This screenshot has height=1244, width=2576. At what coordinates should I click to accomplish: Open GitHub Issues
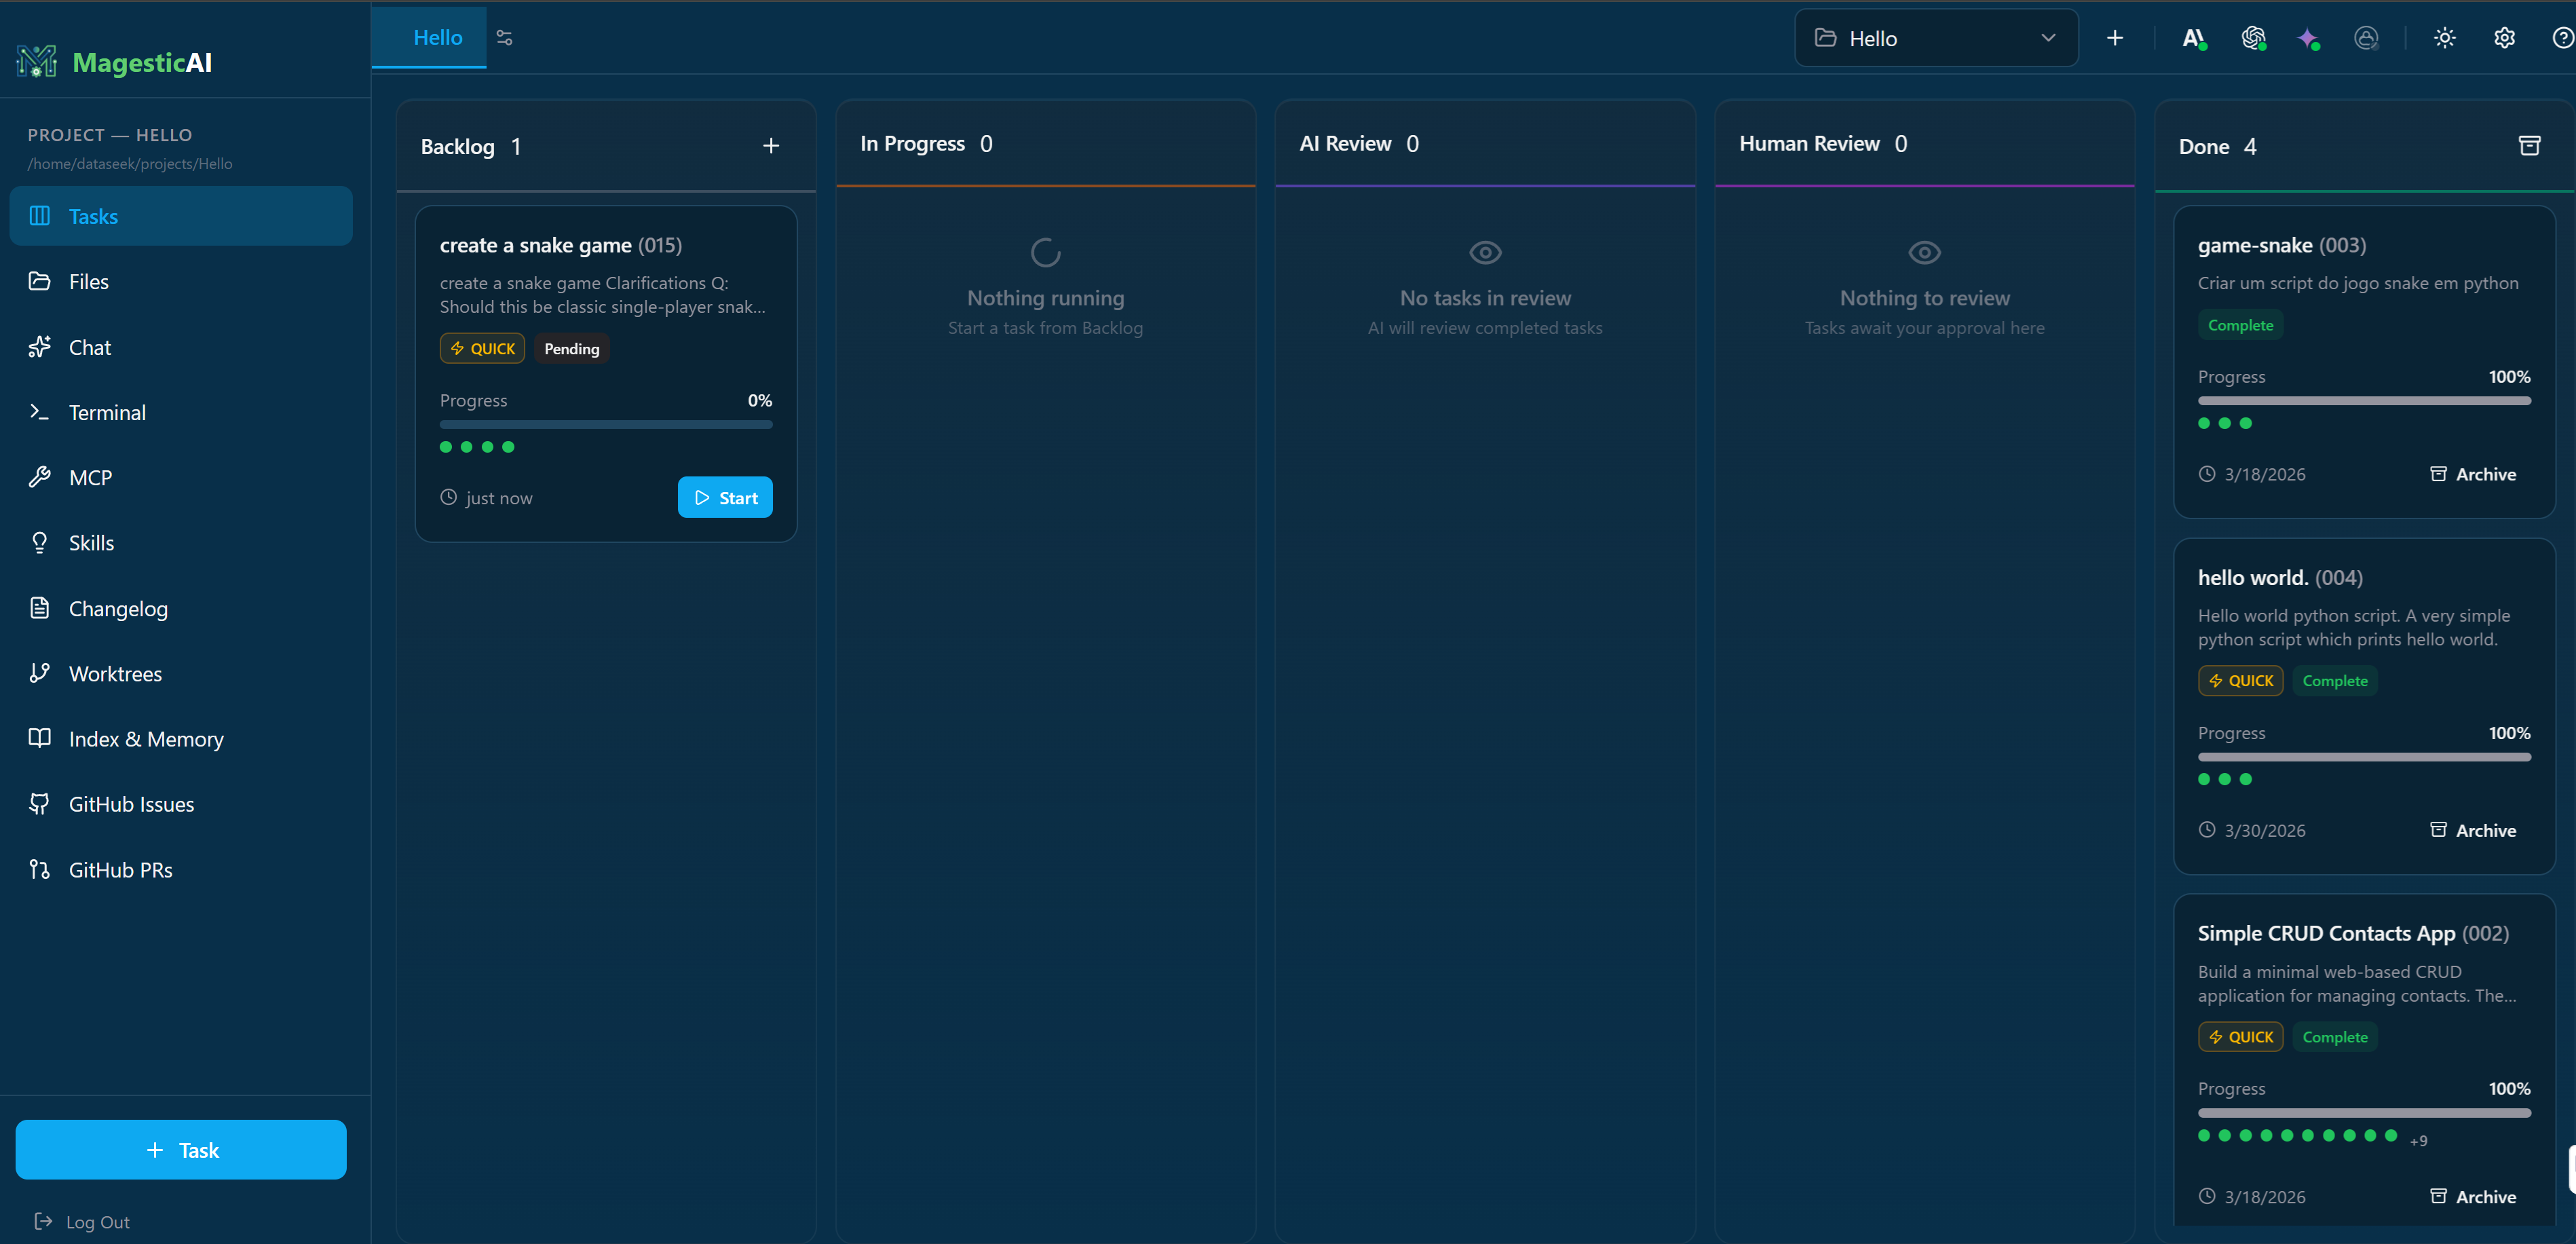tap(181, 804)
